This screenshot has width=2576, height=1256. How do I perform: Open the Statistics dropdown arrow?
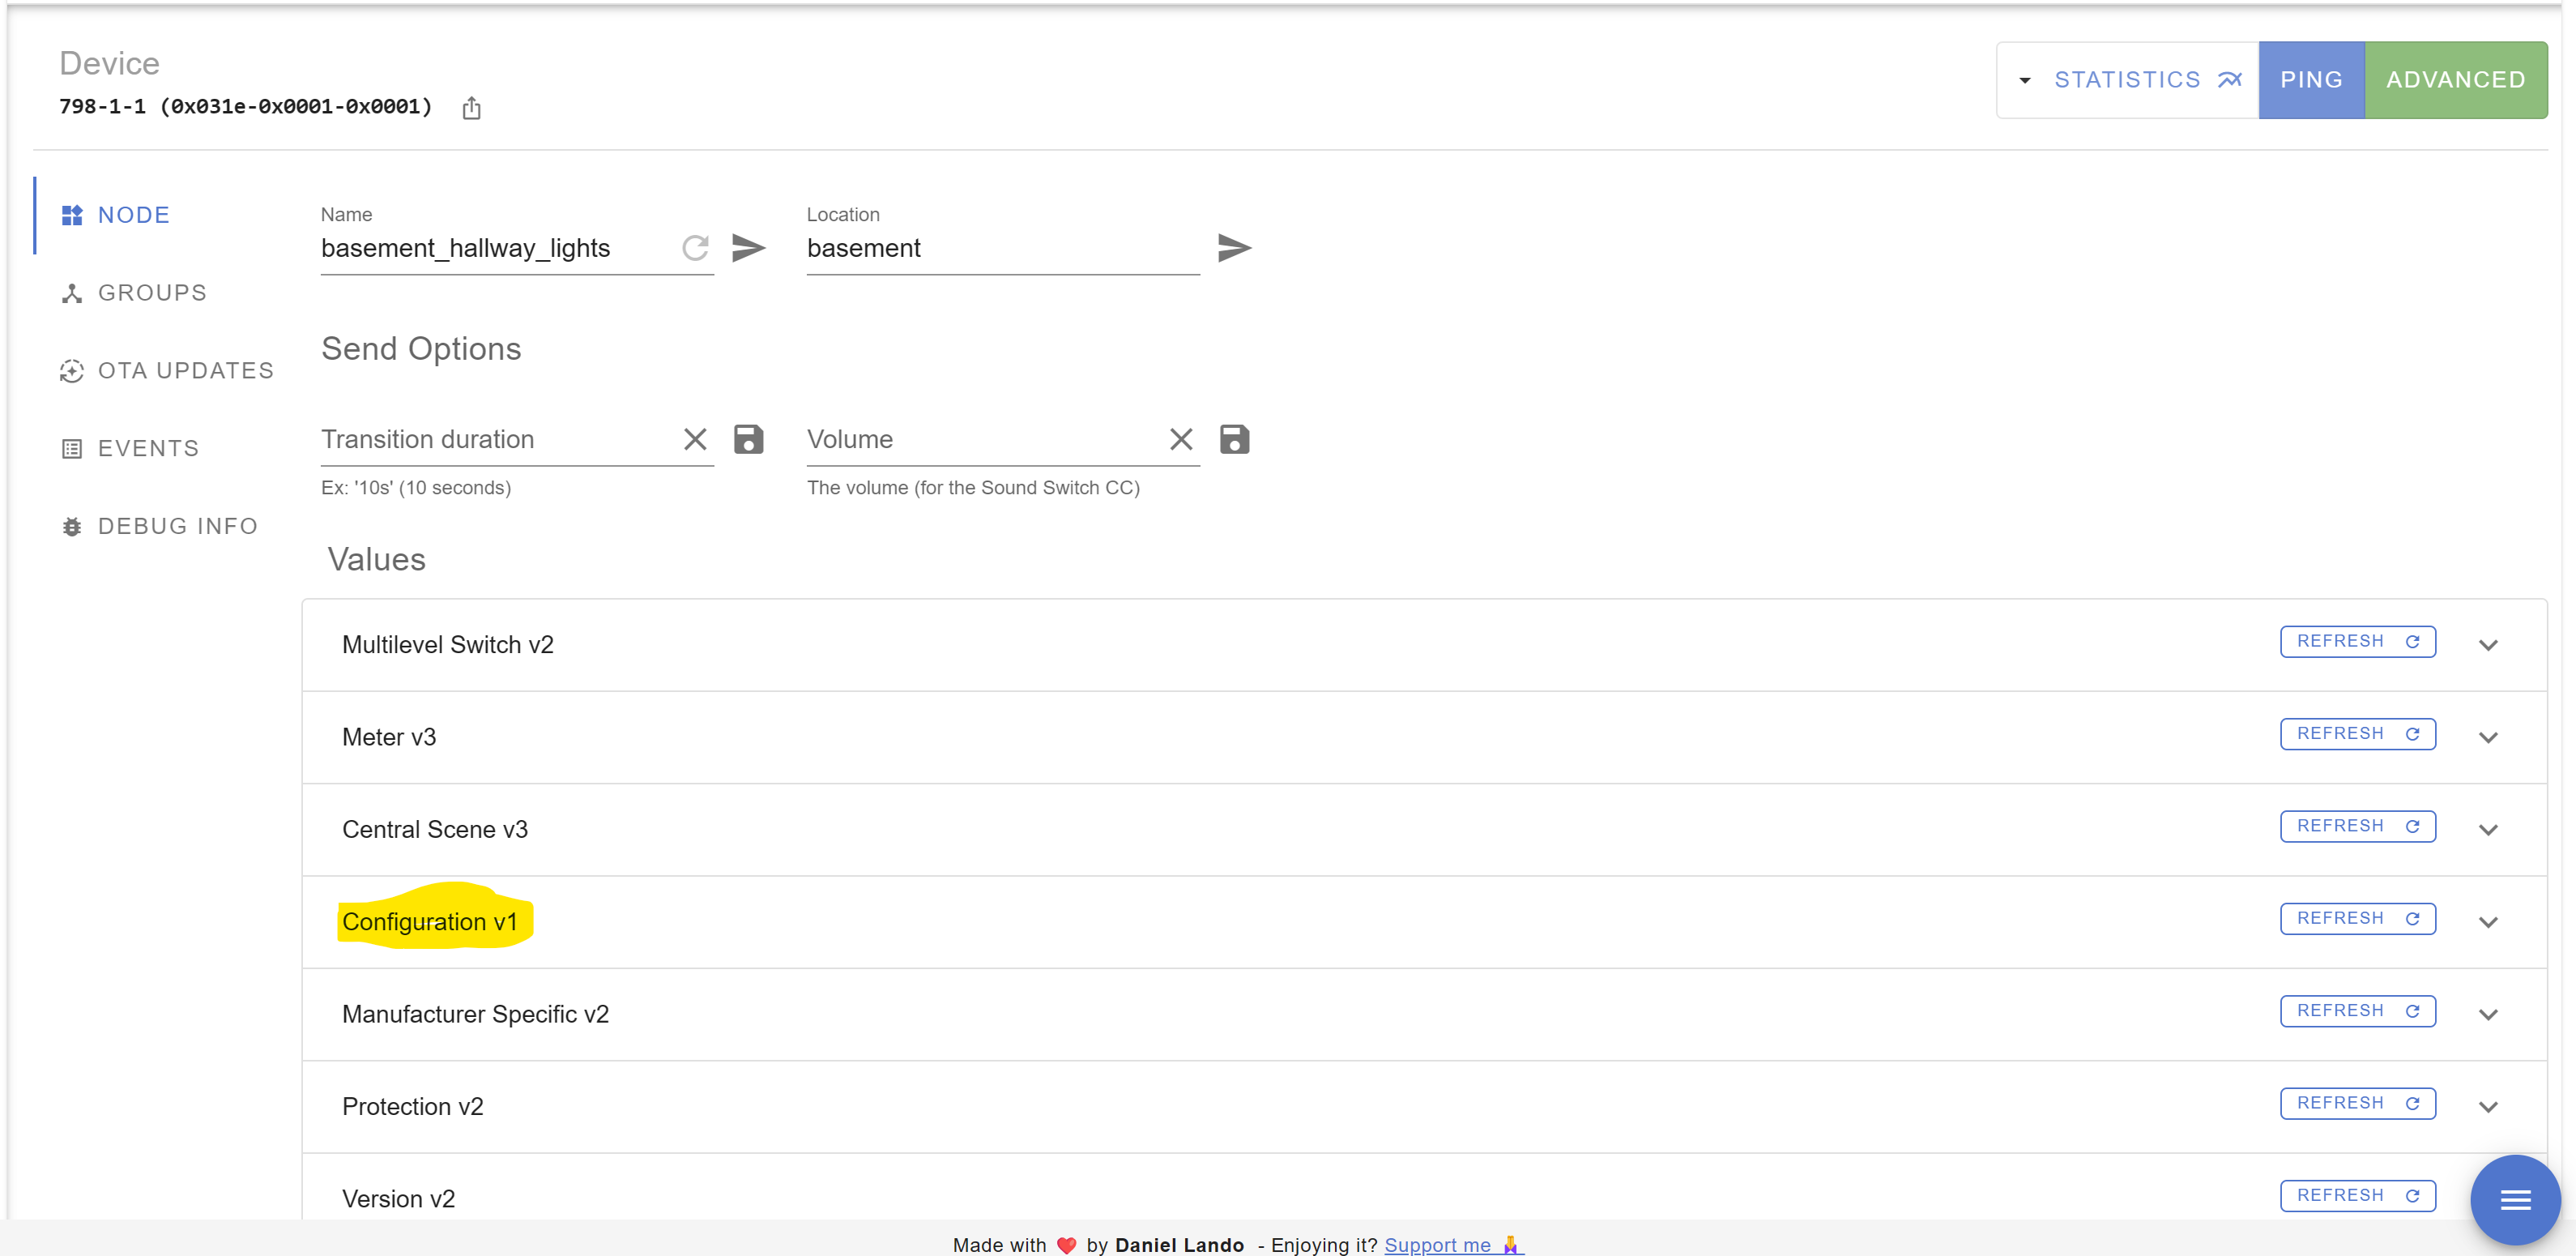2025,80
